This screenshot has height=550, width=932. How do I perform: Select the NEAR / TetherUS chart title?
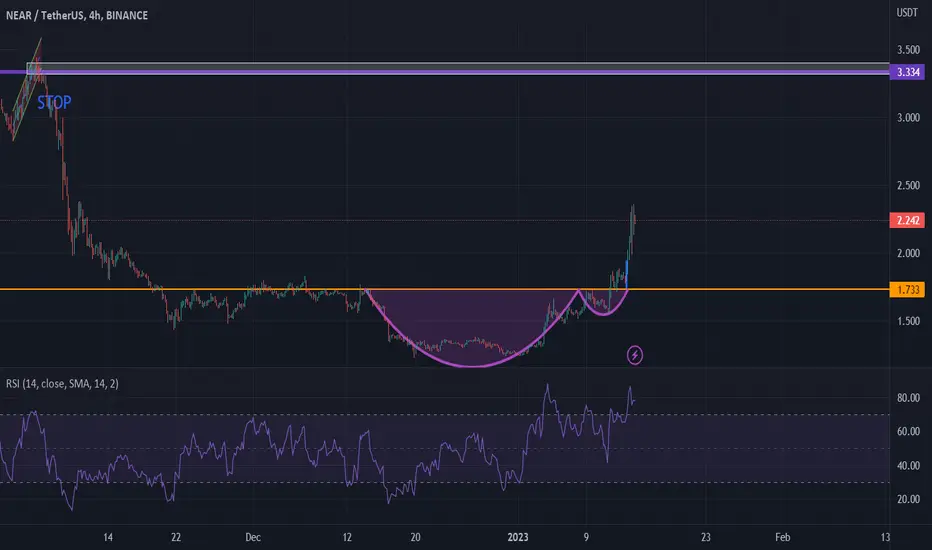77,15
